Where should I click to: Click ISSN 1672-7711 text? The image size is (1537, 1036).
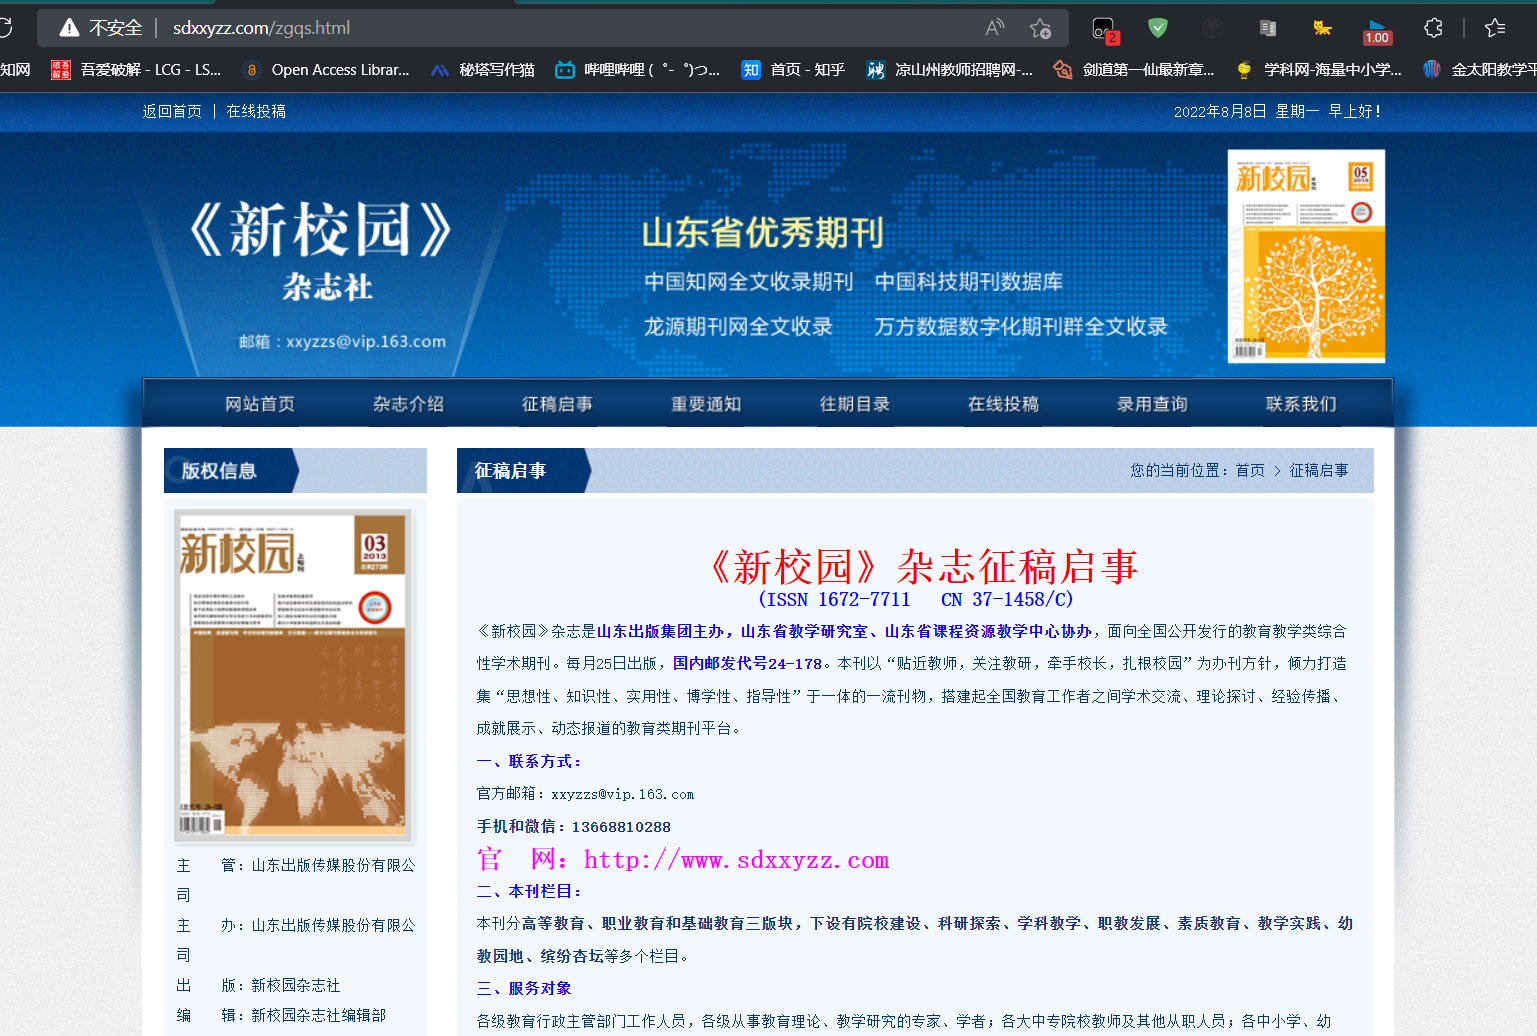840,599
